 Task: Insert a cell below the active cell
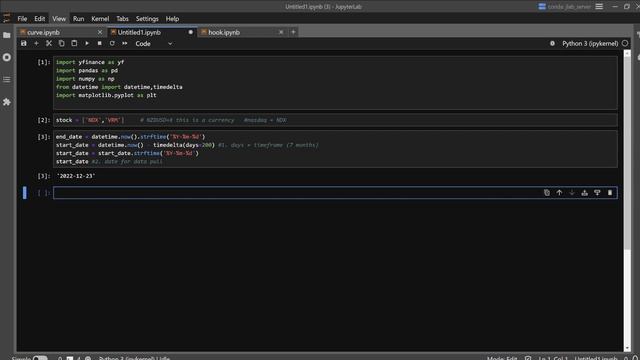click(597, 193)
